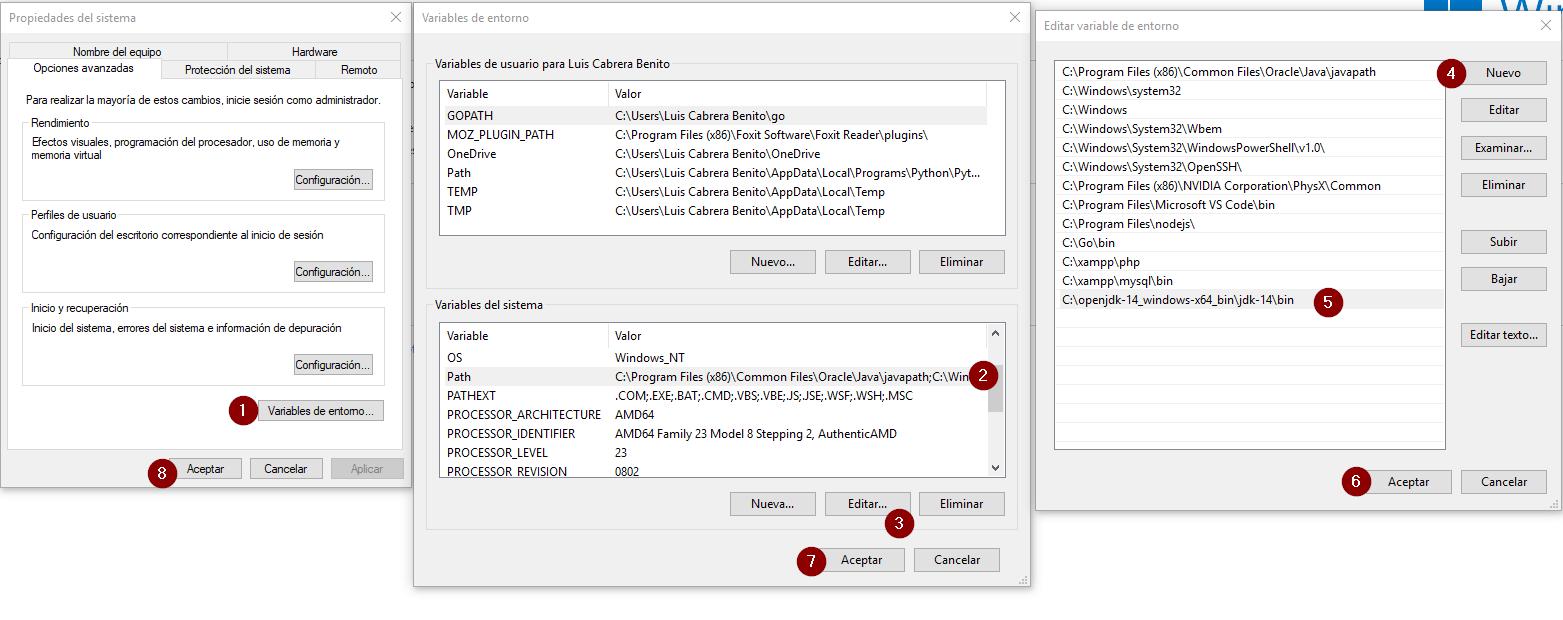The image size is (1563, 620).
Task: Click Aceptar in Variables de entorno window
Action: click(x=862, y=560)
